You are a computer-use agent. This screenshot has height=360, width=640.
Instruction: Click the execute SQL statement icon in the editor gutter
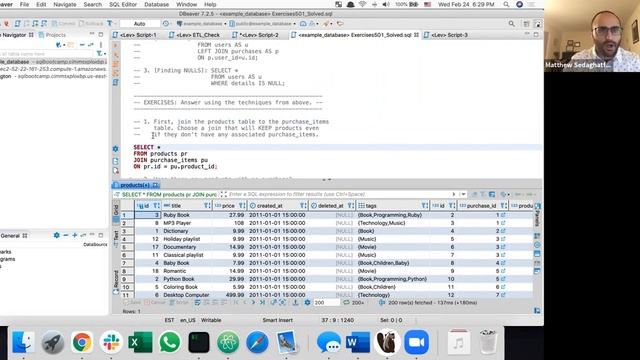click(116, 45)
